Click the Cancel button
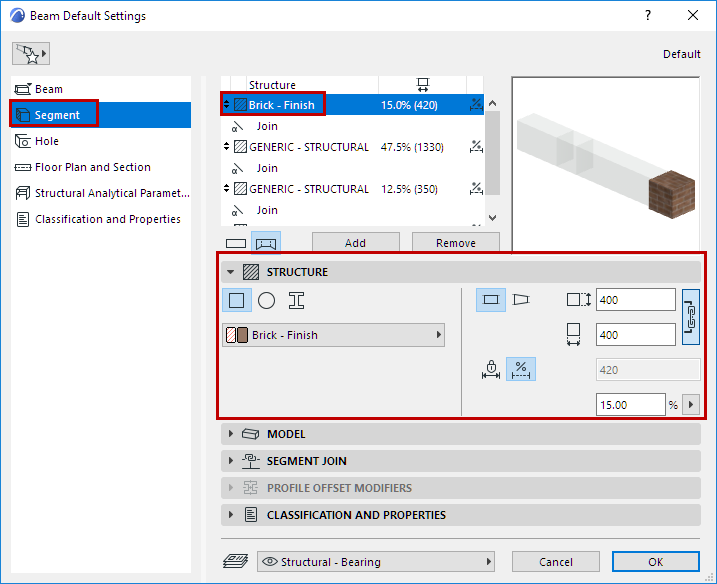717x584 pixels. click(556, 562)
